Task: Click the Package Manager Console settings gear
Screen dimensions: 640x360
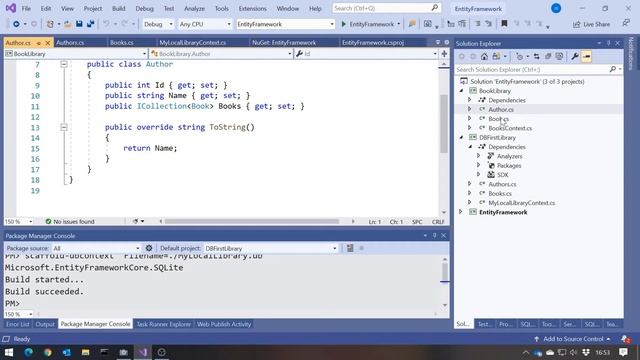Action: point(149,248)
